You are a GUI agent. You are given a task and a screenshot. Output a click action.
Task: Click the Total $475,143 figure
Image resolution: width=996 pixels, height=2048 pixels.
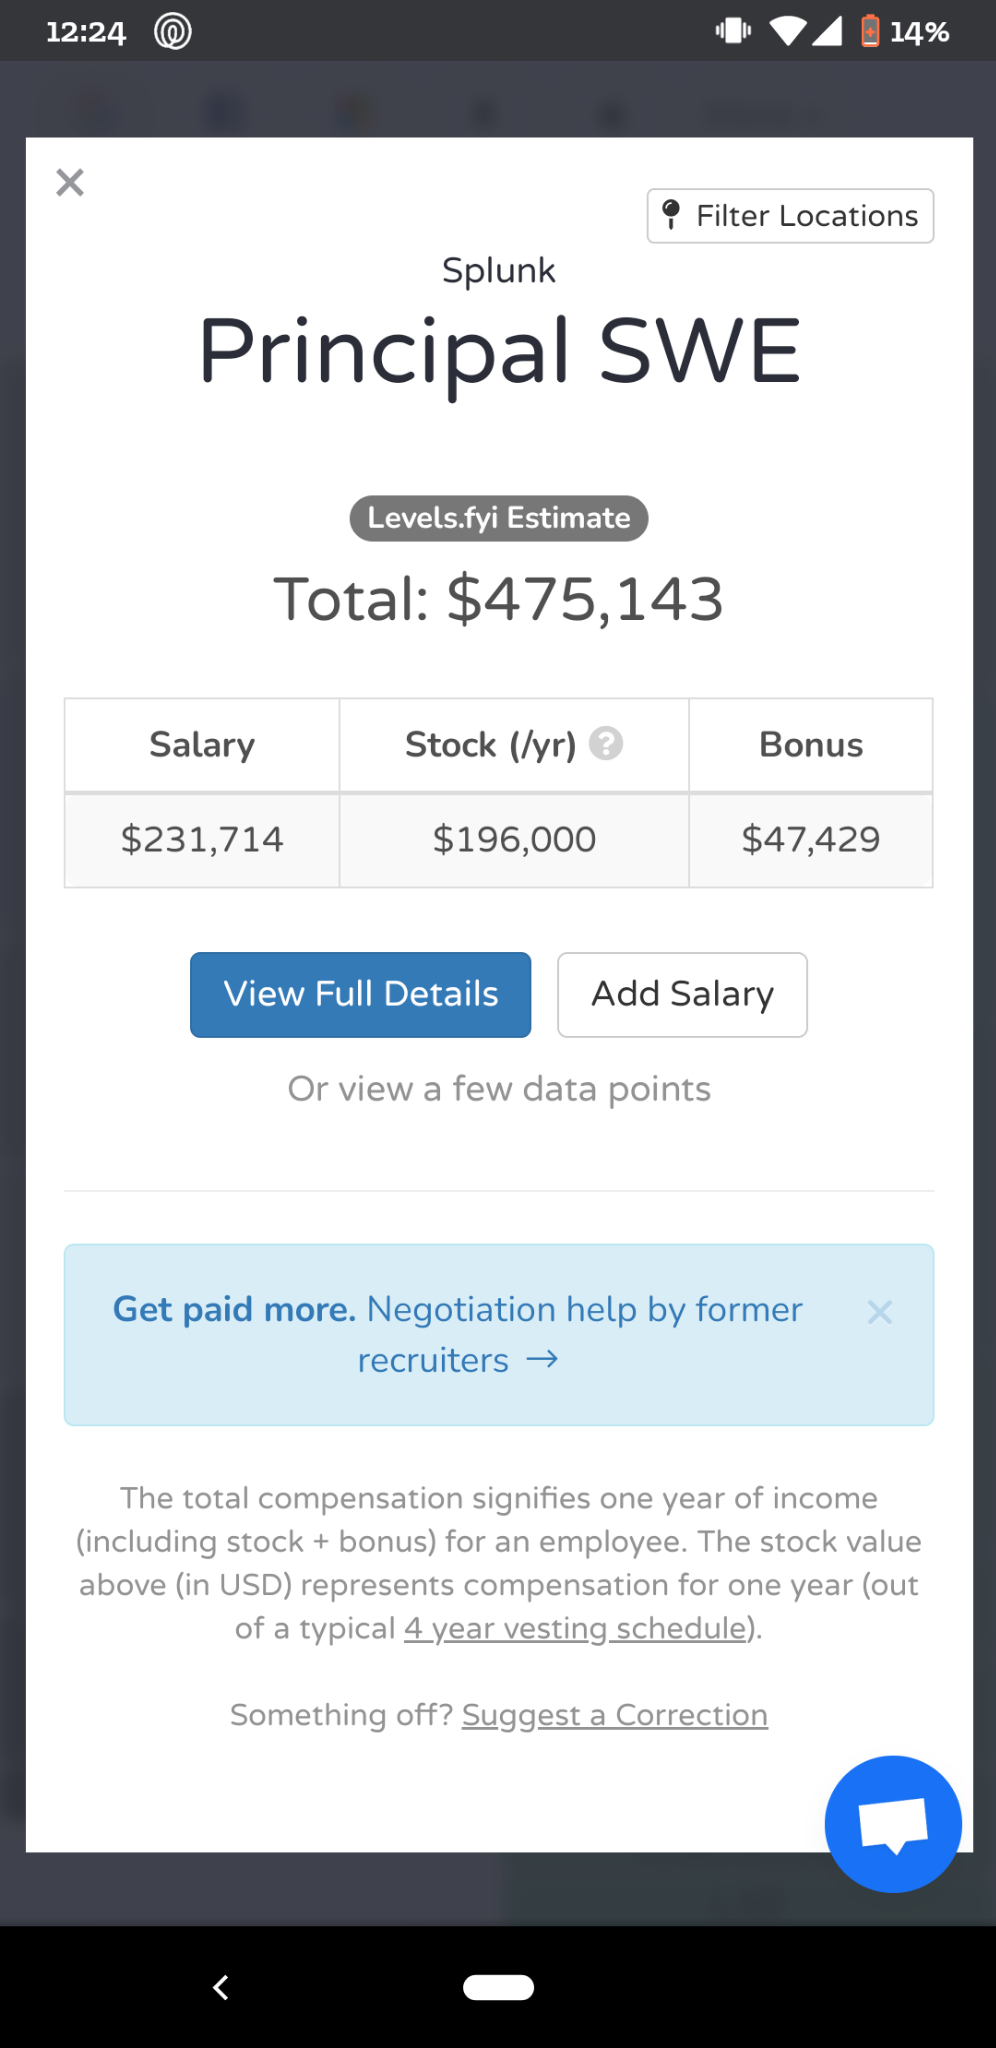pos(499,599)
